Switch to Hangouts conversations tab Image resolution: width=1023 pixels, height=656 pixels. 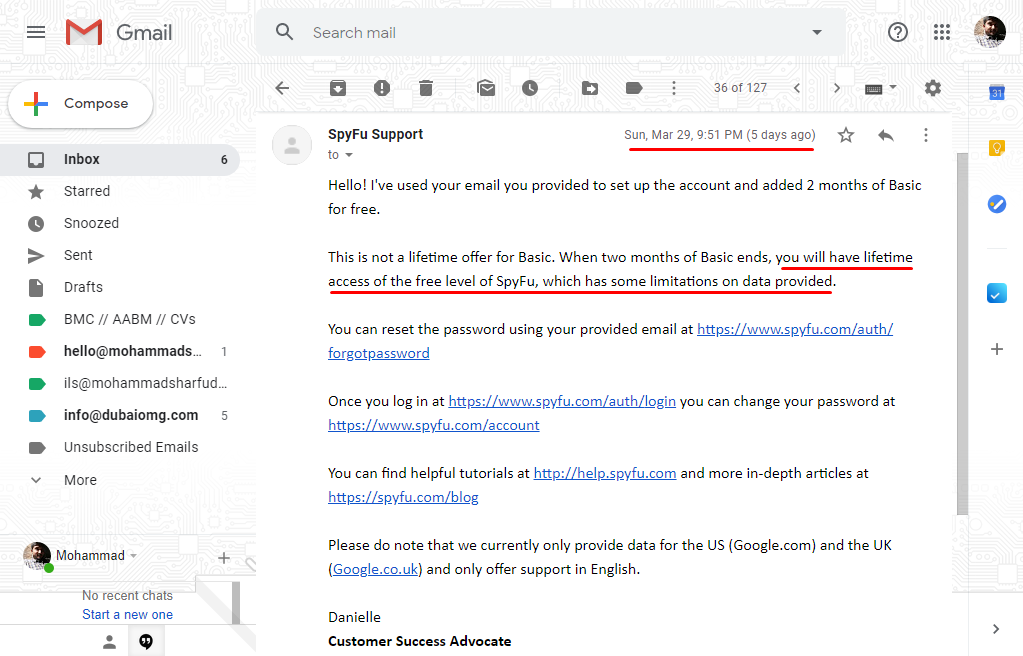(x=146, y=642)
